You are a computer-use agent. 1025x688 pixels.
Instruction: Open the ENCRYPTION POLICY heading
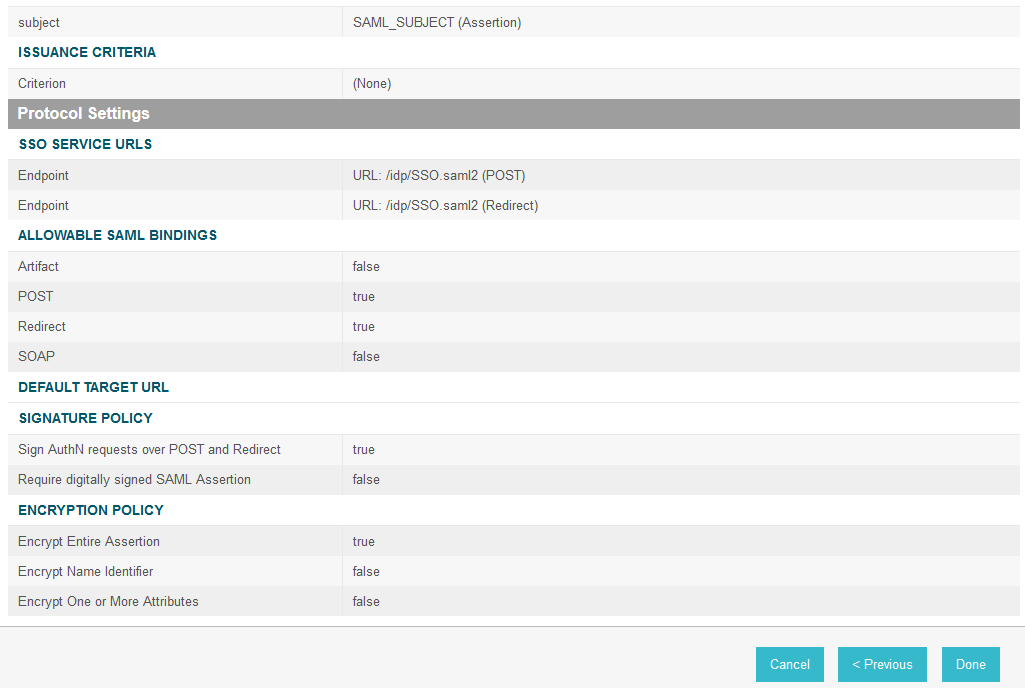[x=91, y=510]
